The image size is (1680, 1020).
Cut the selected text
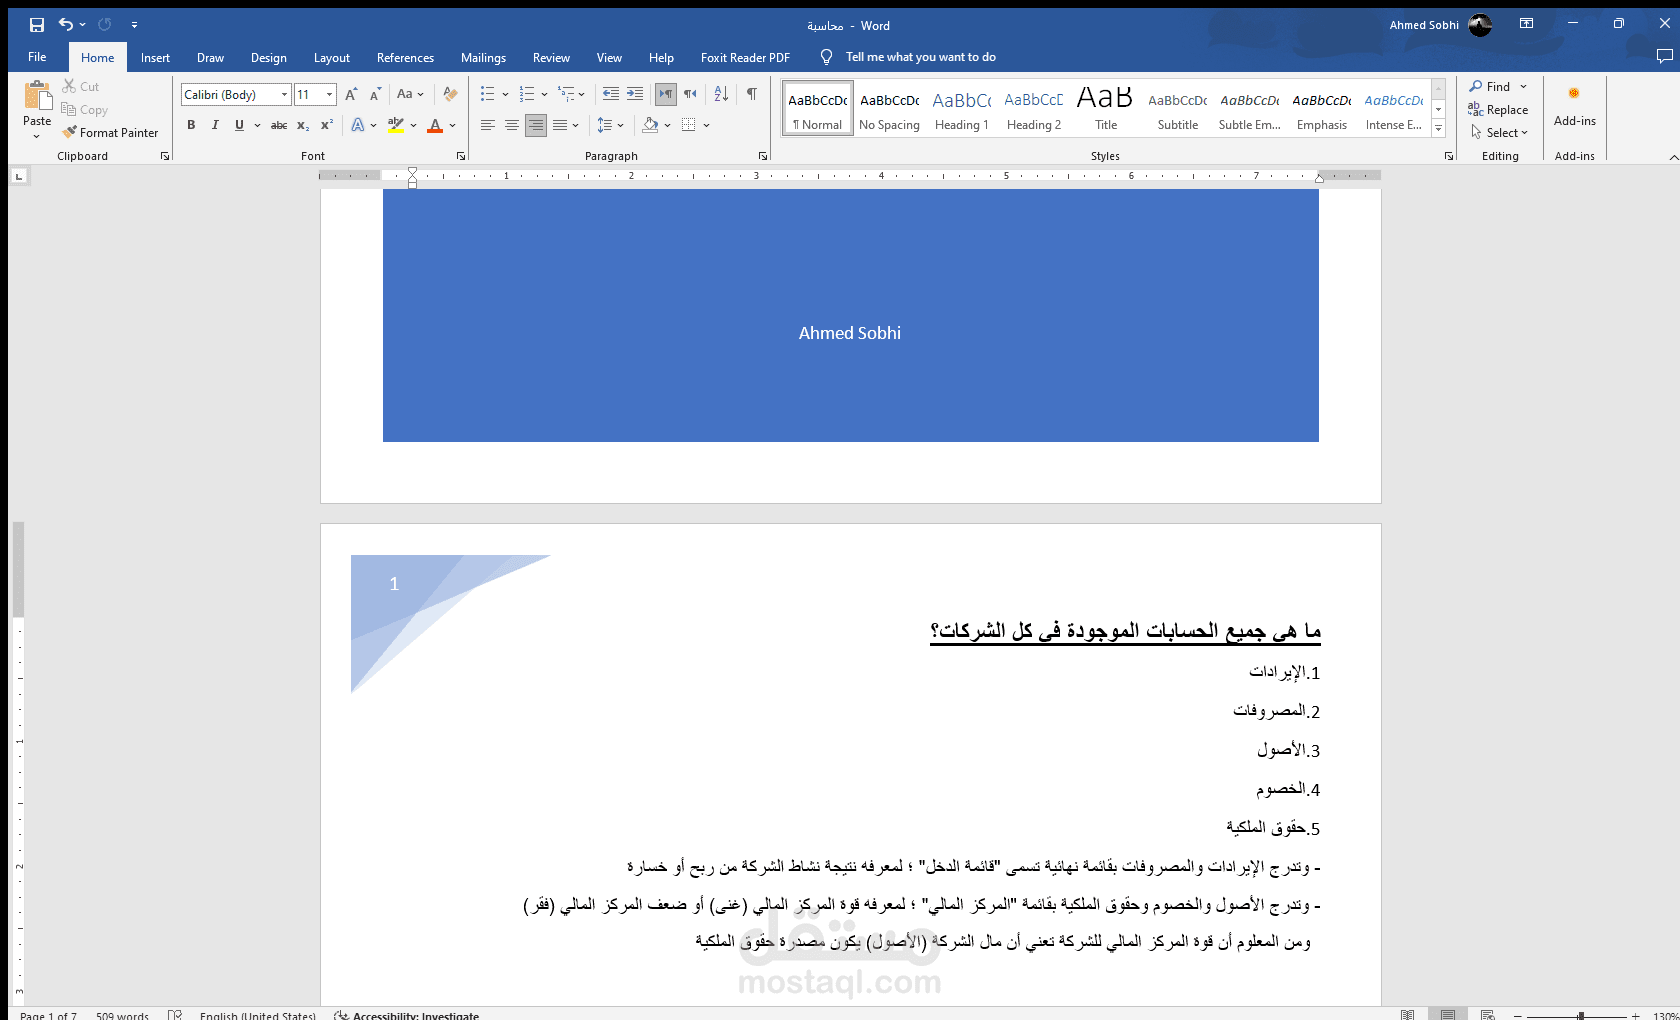(81, 87)
